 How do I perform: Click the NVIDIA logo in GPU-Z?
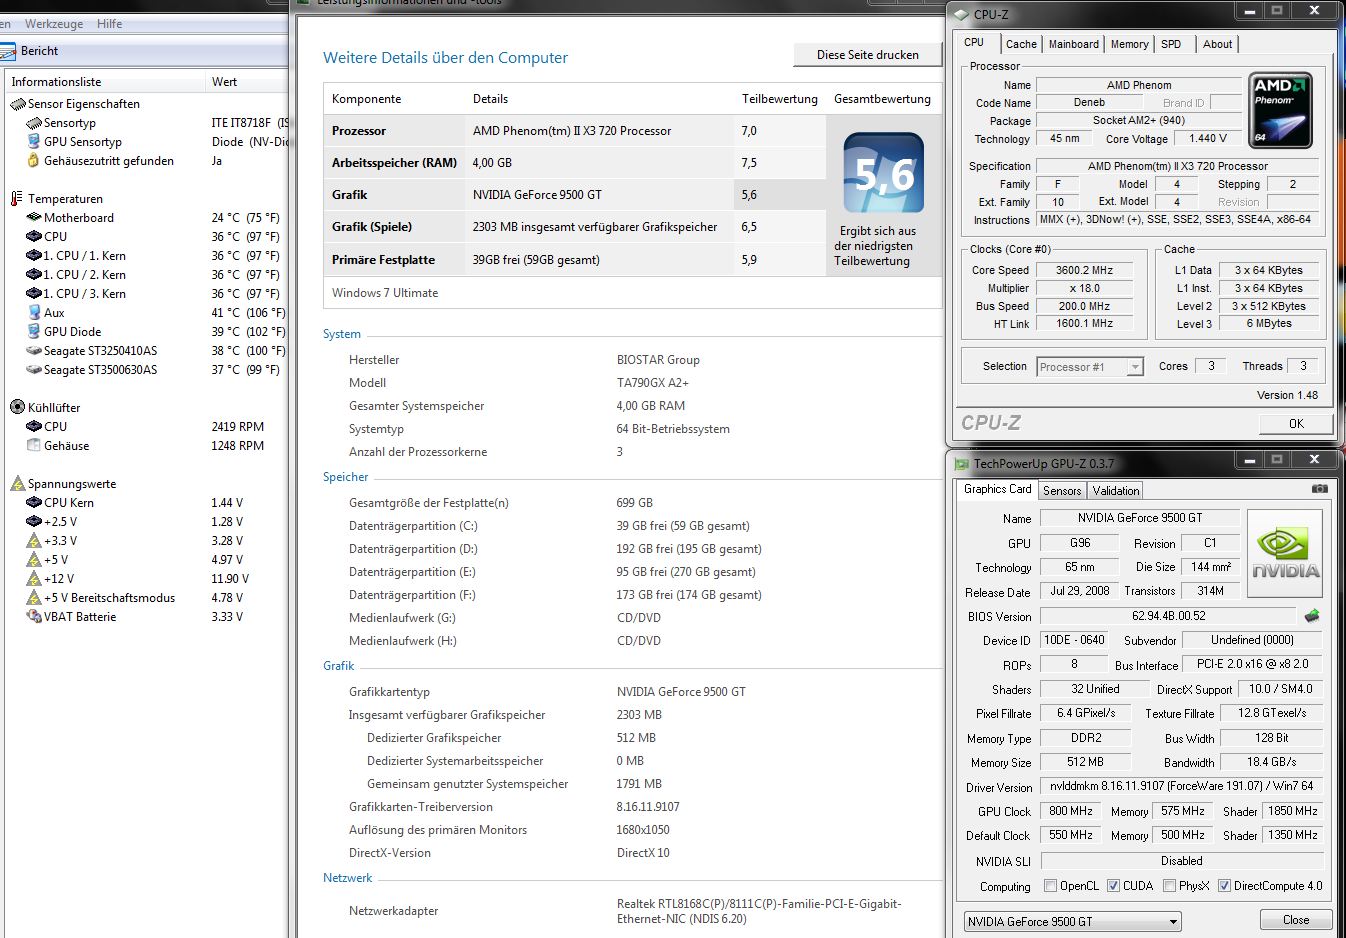[x=1285, y=554]
